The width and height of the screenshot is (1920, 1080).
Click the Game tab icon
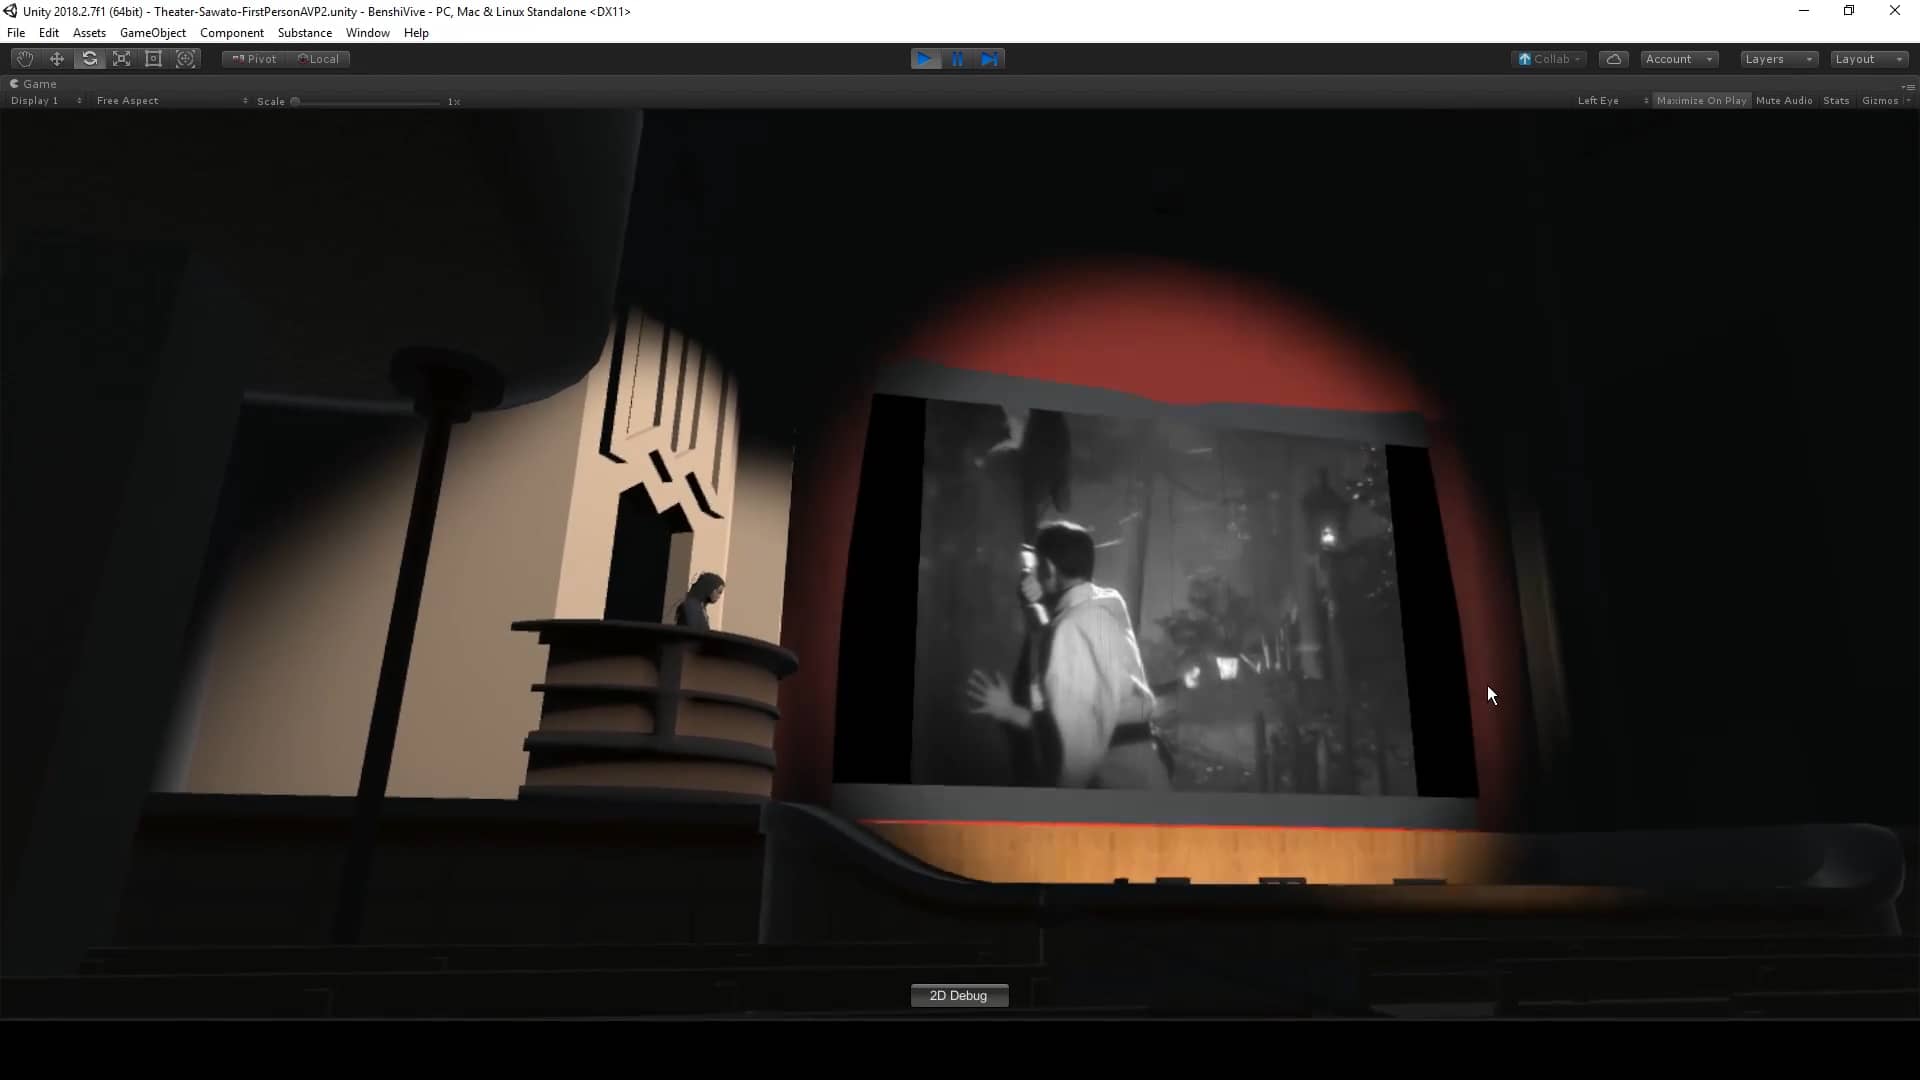click(14, 84)
